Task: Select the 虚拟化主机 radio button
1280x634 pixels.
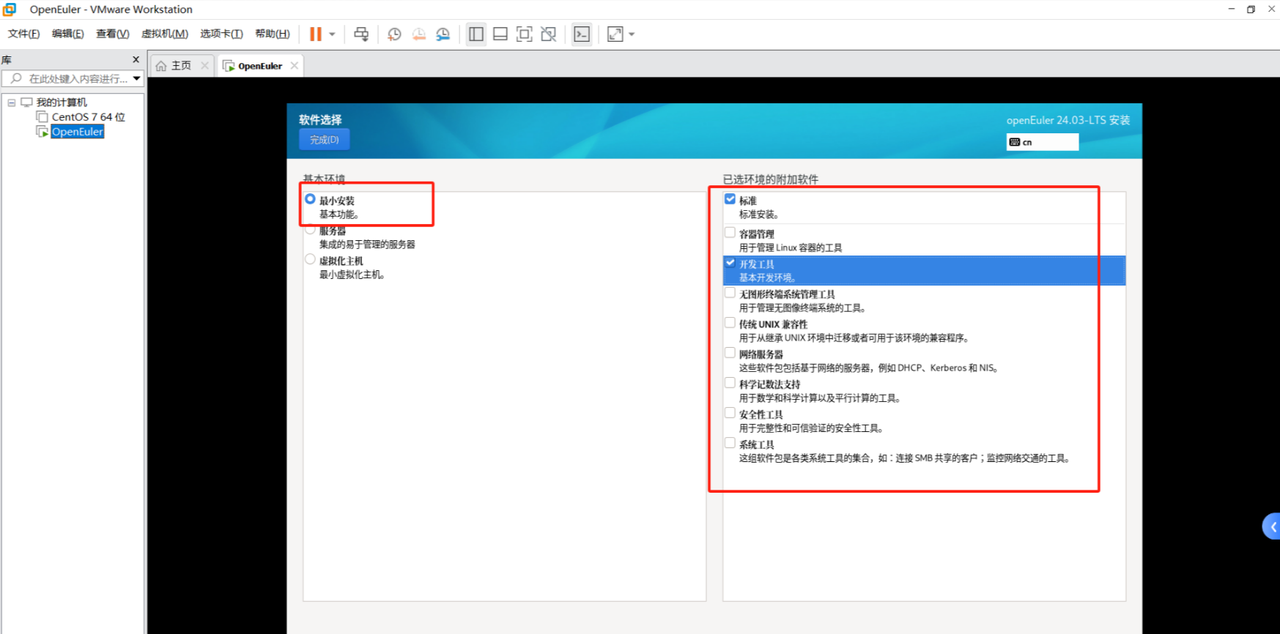Action: [x=310, y=260]
